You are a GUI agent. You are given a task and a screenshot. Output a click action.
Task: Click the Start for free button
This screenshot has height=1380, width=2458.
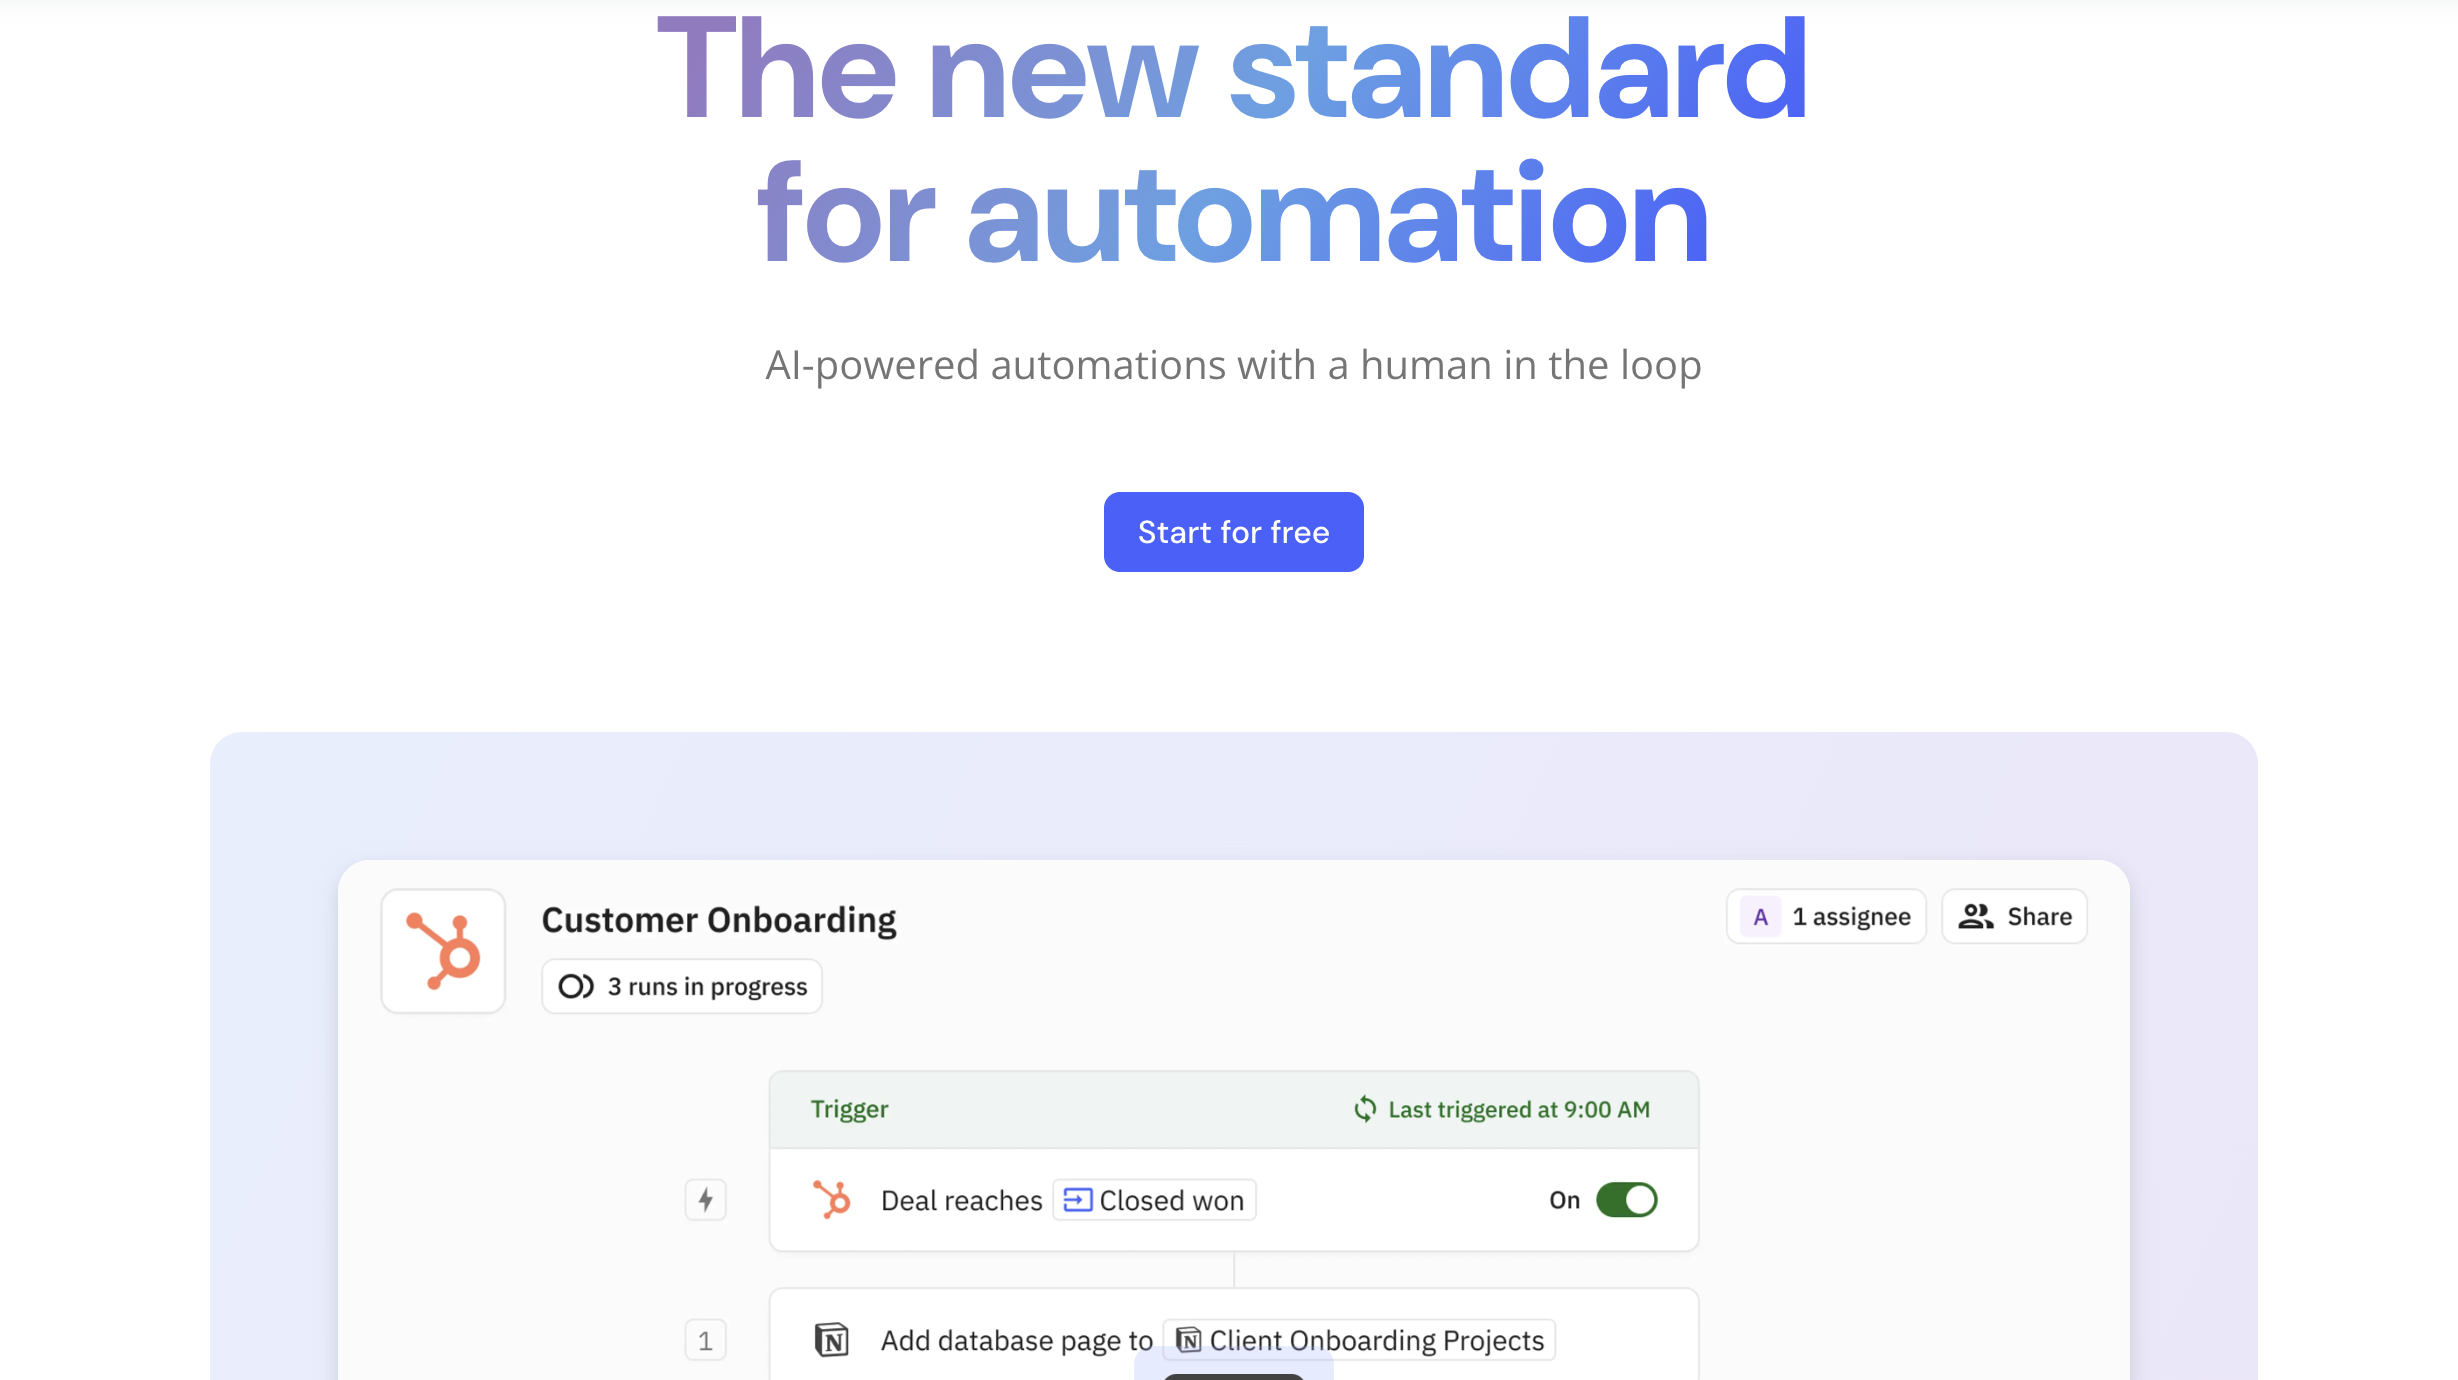pyautogui.click(x=1233, y=532)
